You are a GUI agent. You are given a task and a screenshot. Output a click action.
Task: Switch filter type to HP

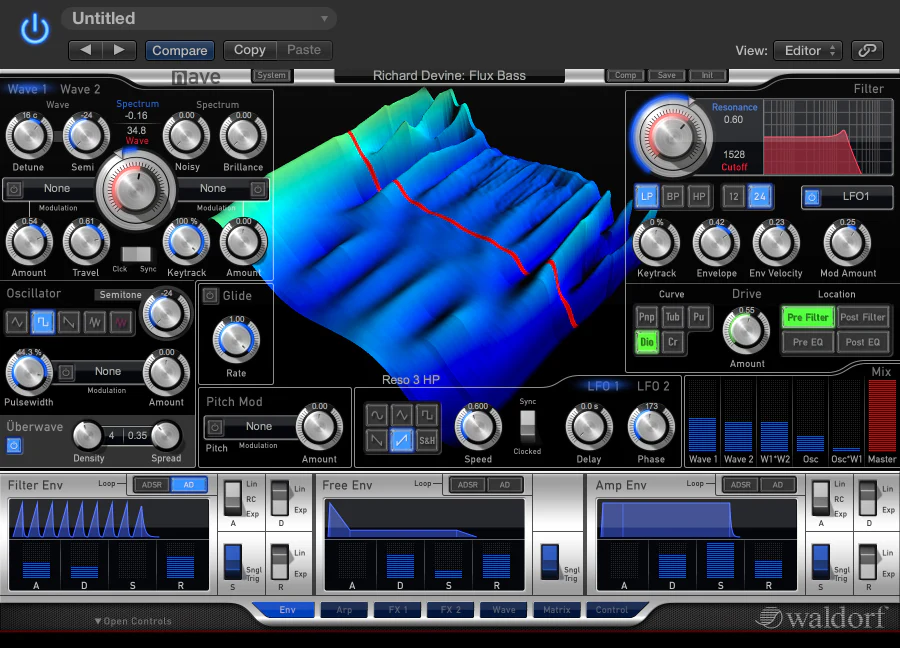tap(699, 196)
